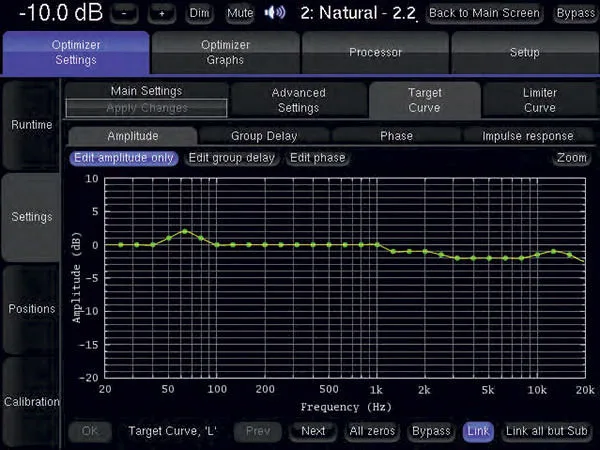This screenshot has height=450, width=600.
Task: Select Runtime in the left sidebar
Action: (31, 125)
